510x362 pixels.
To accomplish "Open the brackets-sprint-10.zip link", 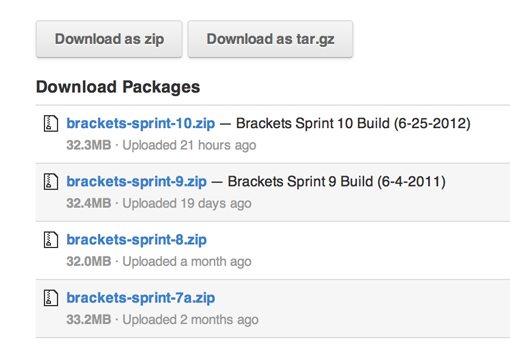I will click(141, 124).
